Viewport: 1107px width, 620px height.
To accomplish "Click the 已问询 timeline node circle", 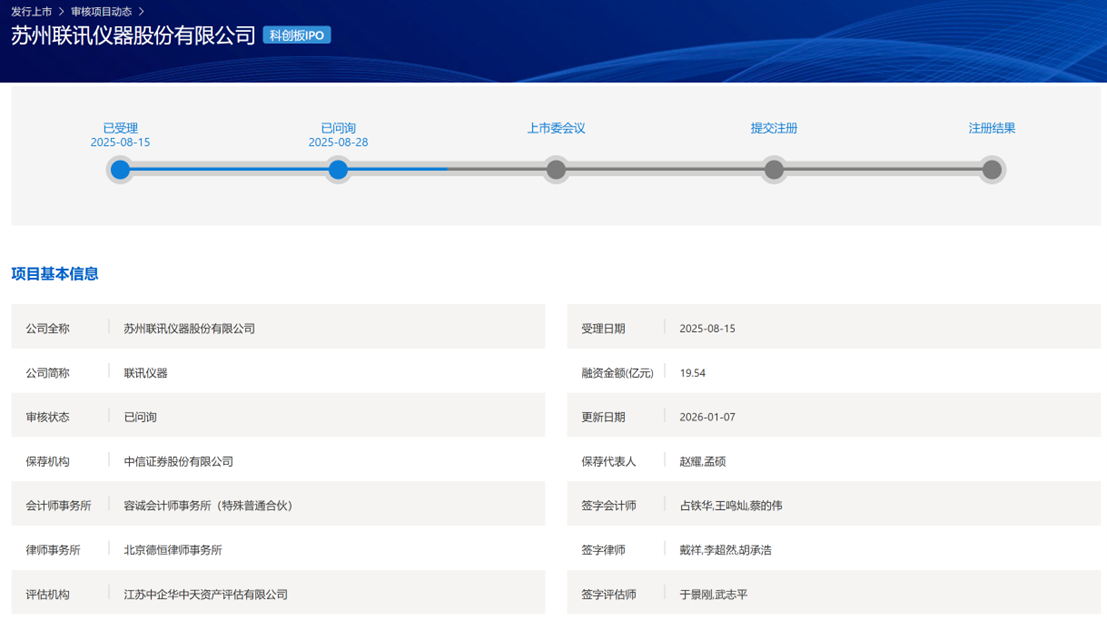I will (338, 170).
